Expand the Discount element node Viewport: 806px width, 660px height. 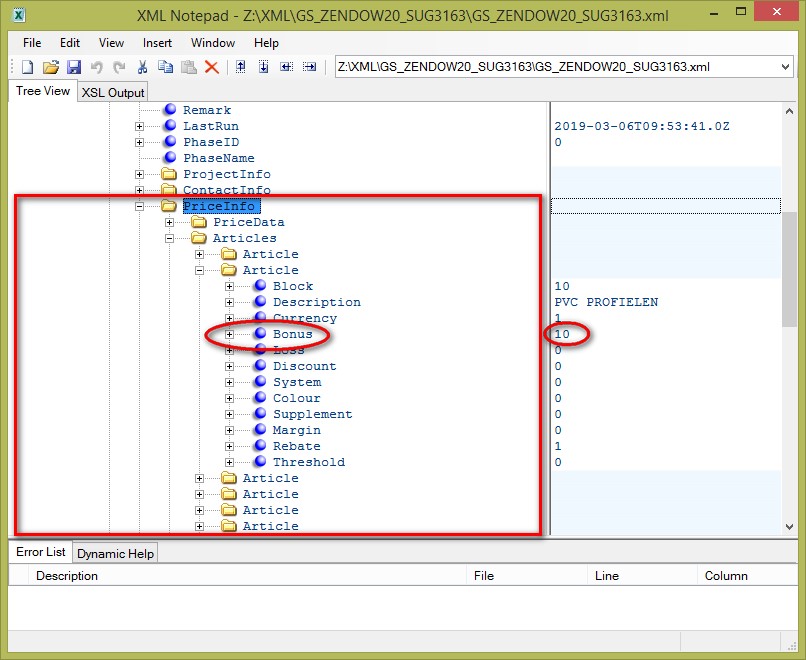coord(229,366)
